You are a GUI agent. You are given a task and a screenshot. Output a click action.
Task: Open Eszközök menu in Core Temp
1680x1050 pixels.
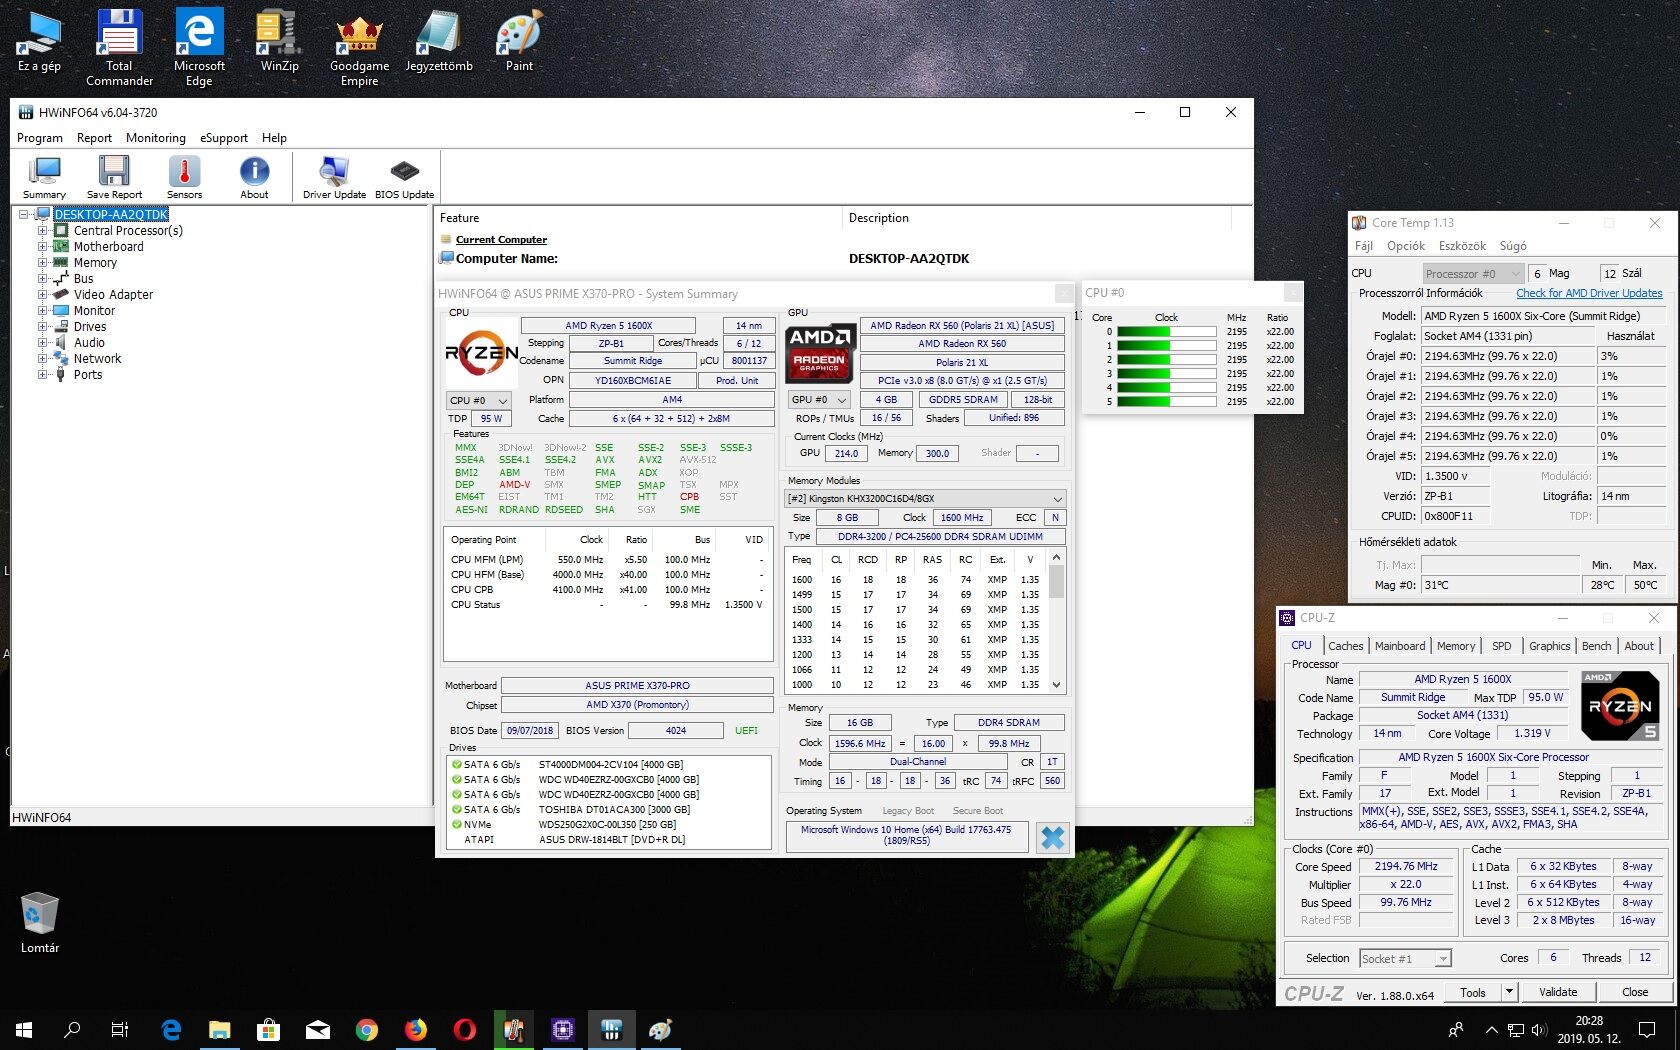[1462, 246]
